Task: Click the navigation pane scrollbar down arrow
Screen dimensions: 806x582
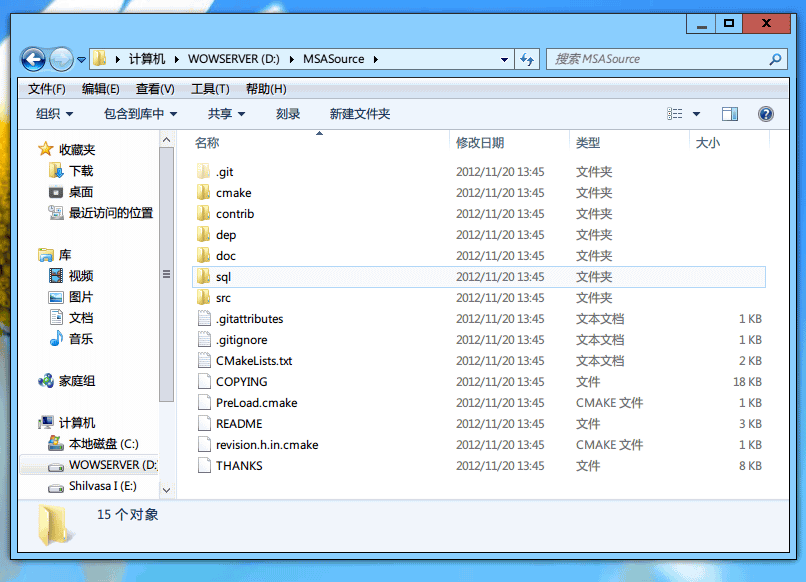Action: [167, 490]
